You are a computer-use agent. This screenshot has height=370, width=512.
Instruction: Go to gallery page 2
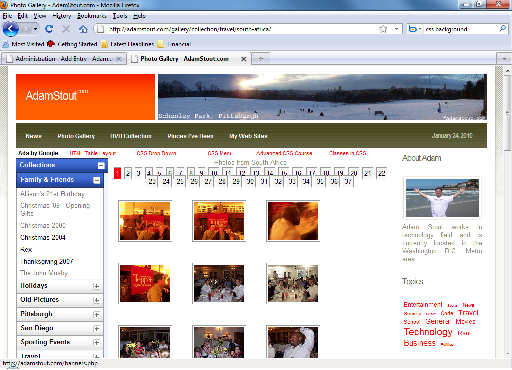pos(128,173)
